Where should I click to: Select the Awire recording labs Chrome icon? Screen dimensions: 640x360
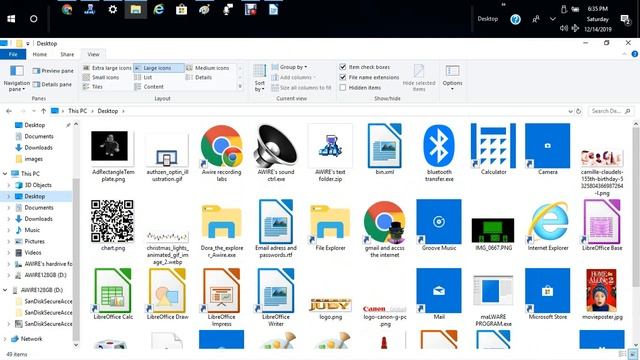pos(222,146)
